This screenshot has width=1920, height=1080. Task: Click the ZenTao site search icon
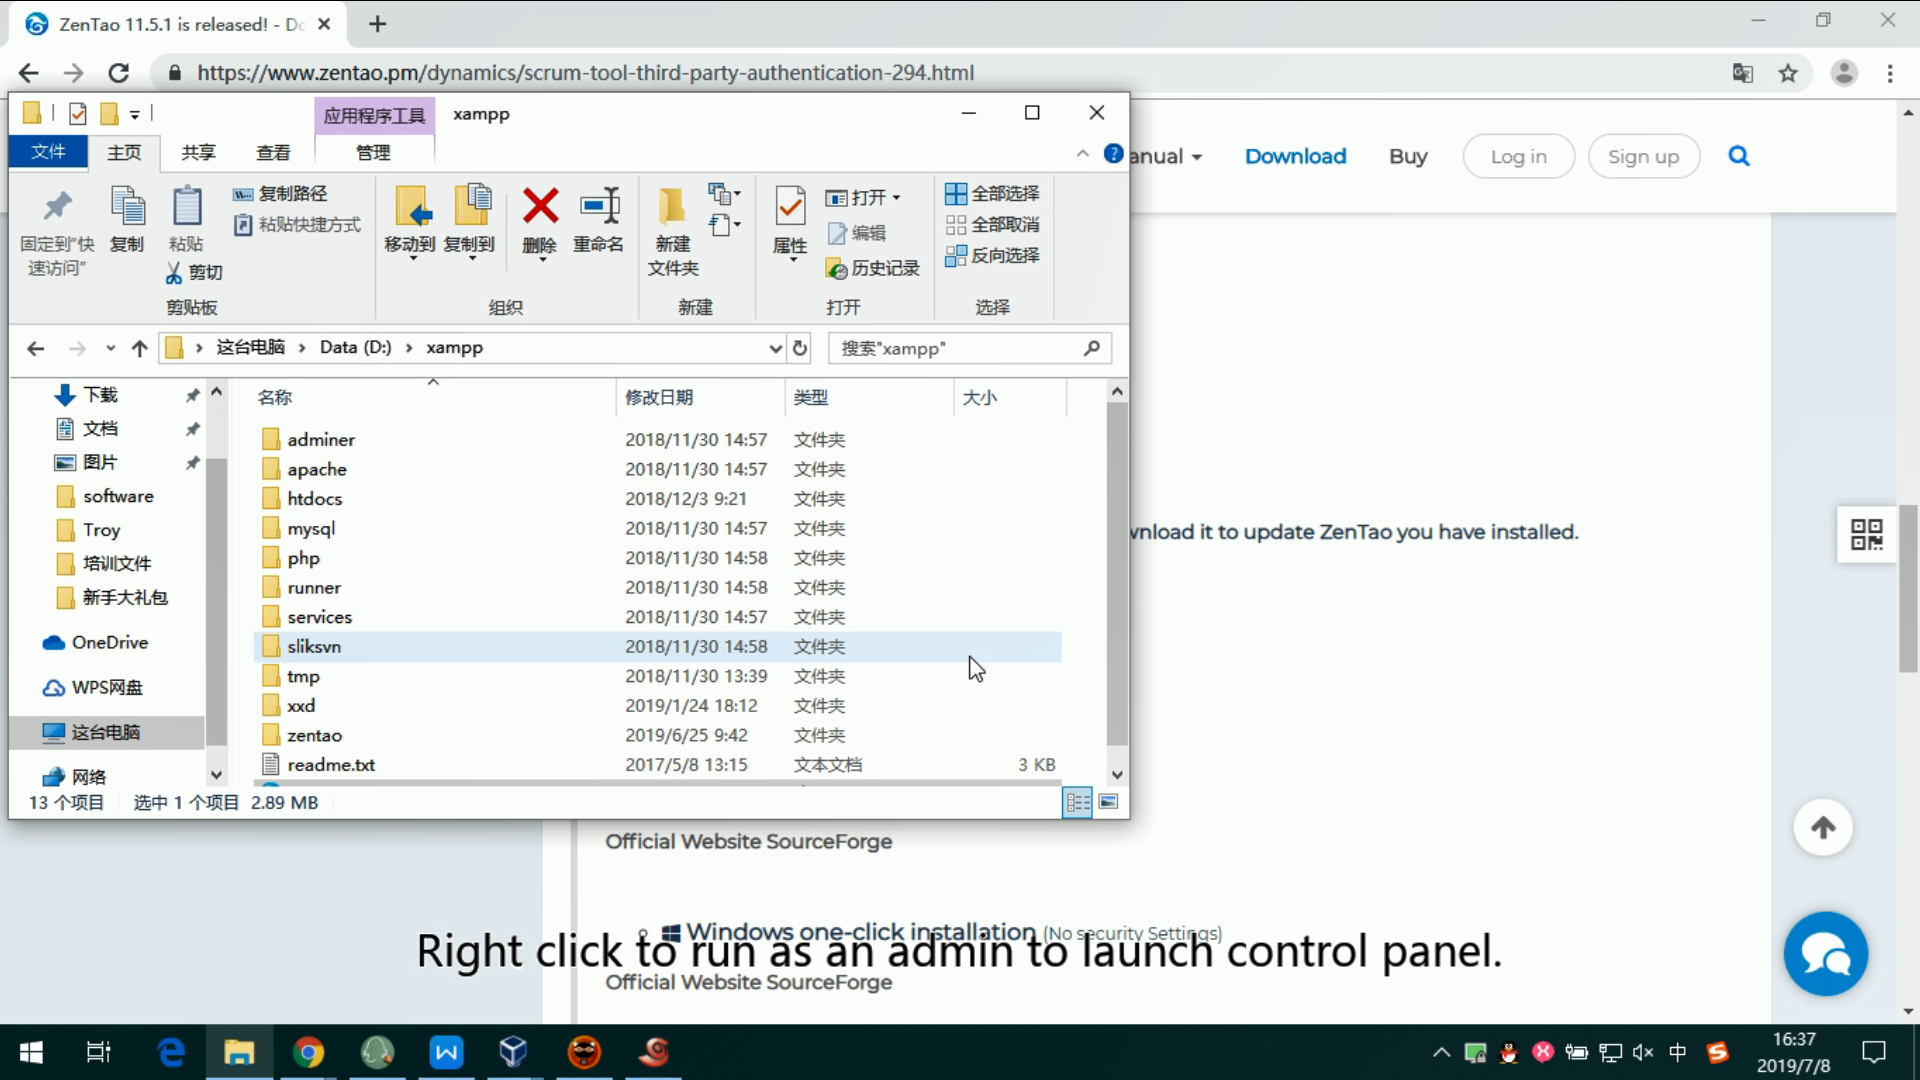pyautogui.click(x=1739, y=156)
